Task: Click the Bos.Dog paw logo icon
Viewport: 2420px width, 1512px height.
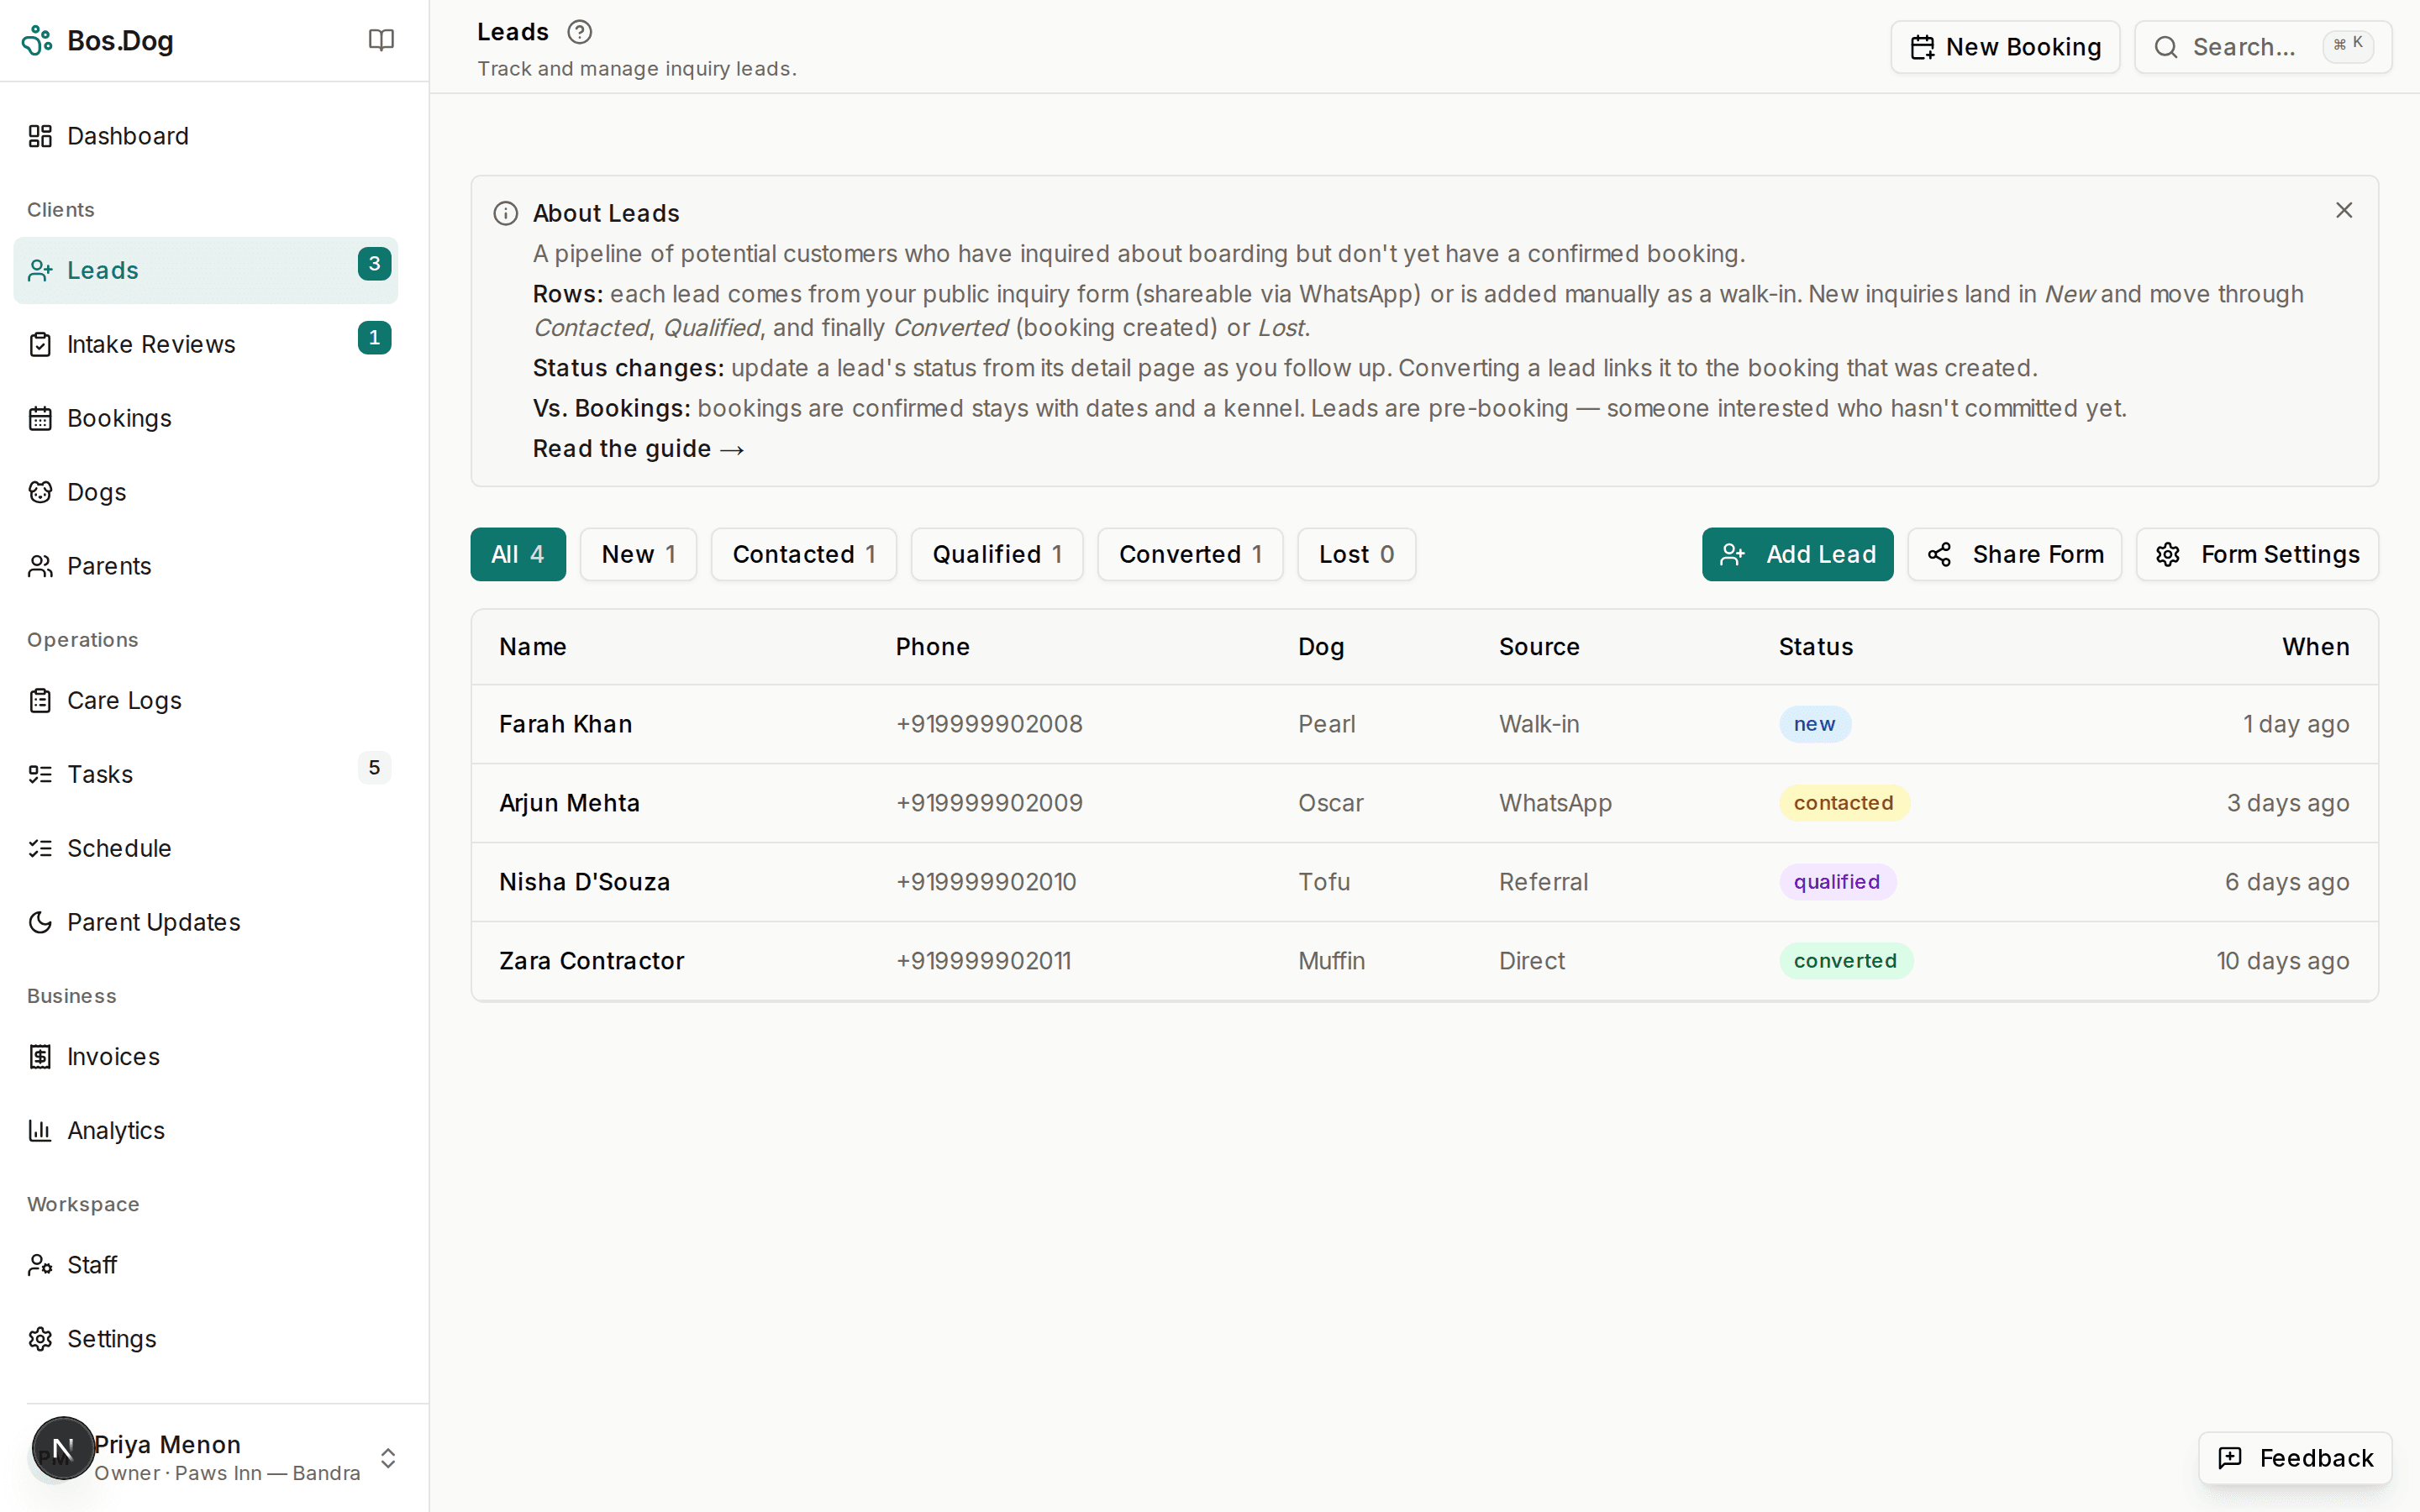Action: click(37, 41)
